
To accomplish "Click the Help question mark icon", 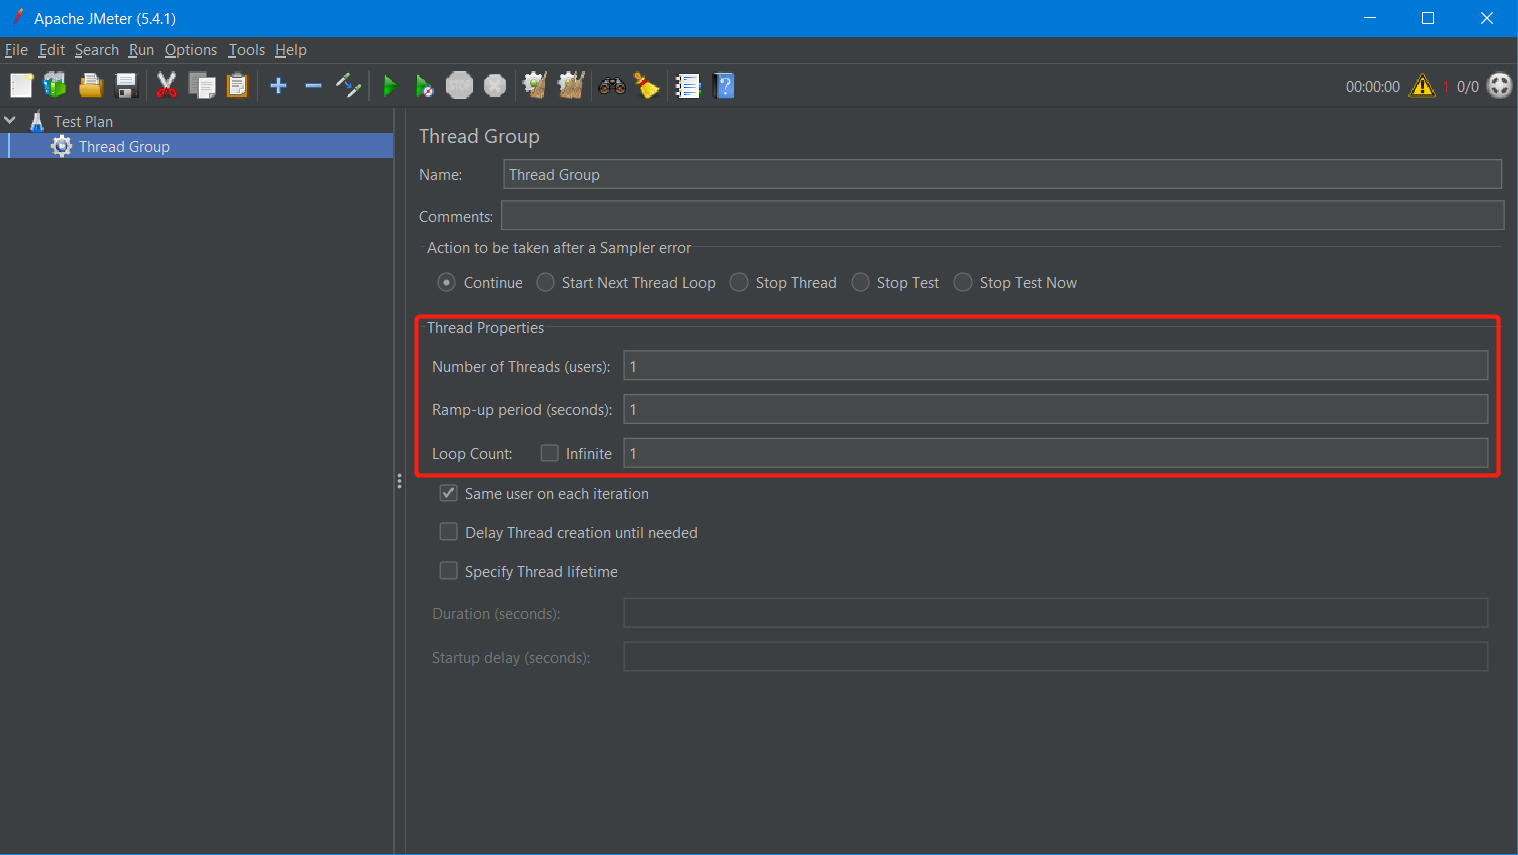I will click(x=725, y=86).
